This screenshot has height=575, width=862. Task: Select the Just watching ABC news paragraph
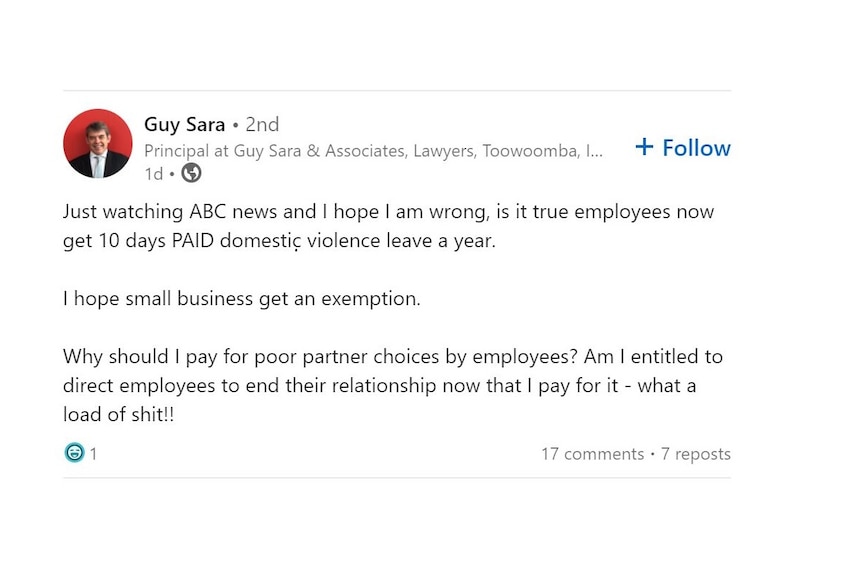tap(389, 226)
